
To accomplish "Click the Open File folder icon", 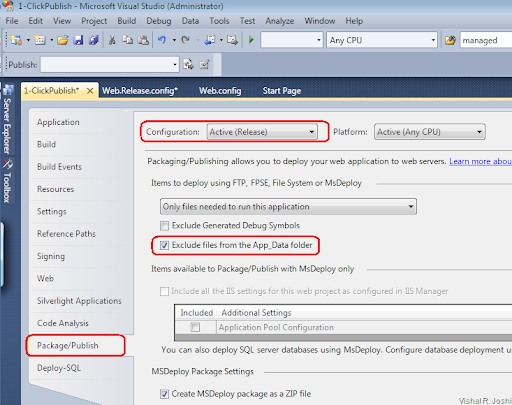I will click(62, 40).
